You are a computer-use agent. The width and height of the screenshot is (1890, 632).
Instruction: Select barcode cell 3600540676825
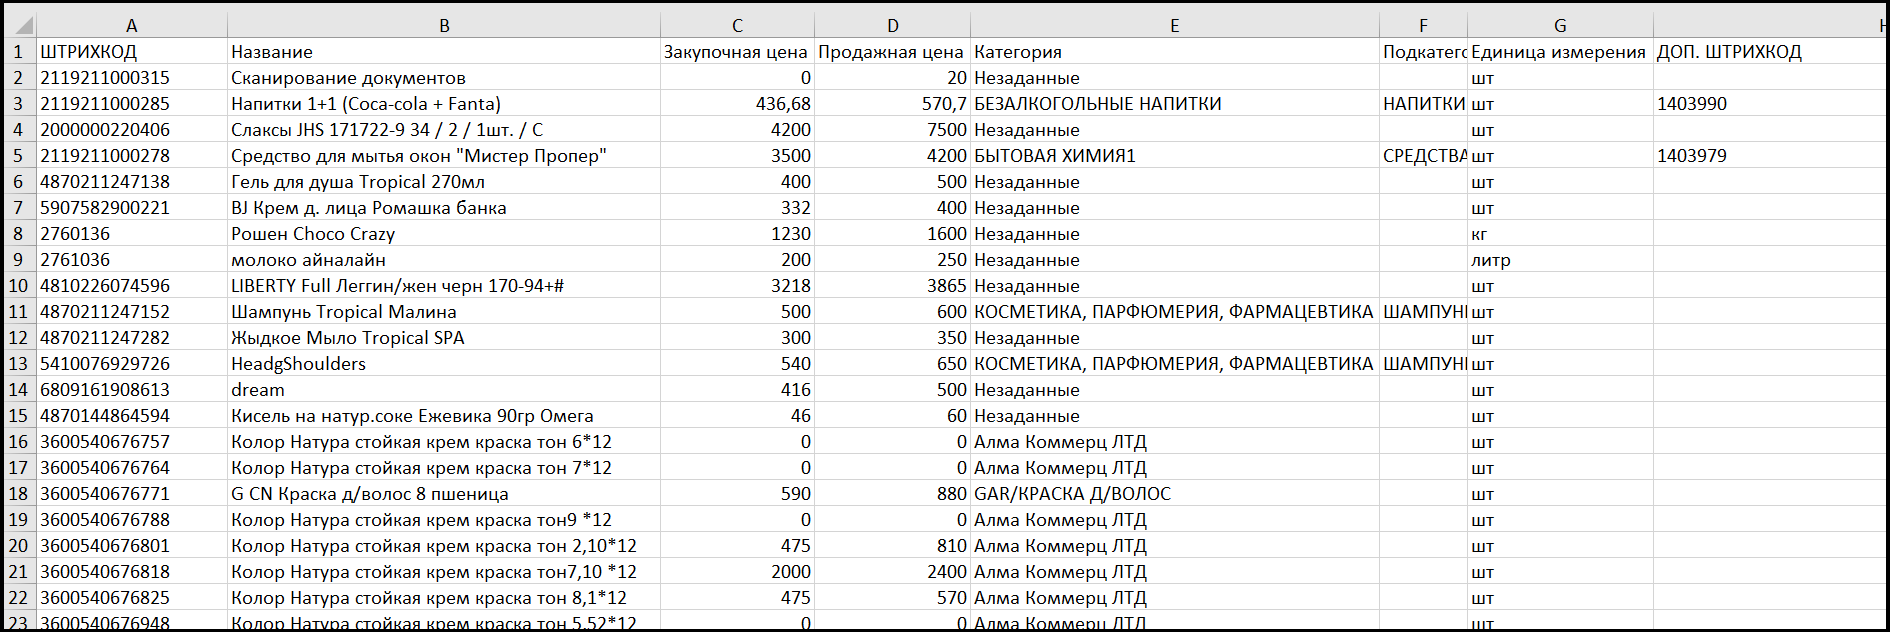[132, 597]
